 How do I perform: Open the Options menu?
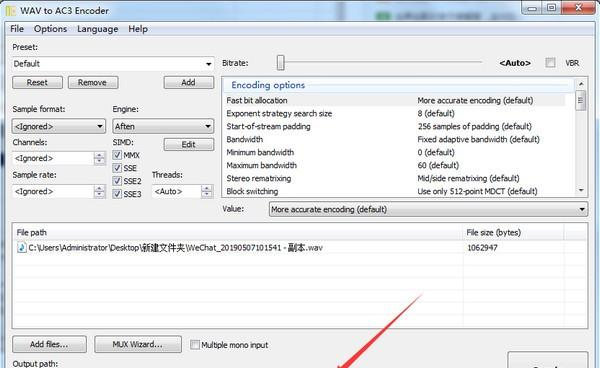point(51,29)
